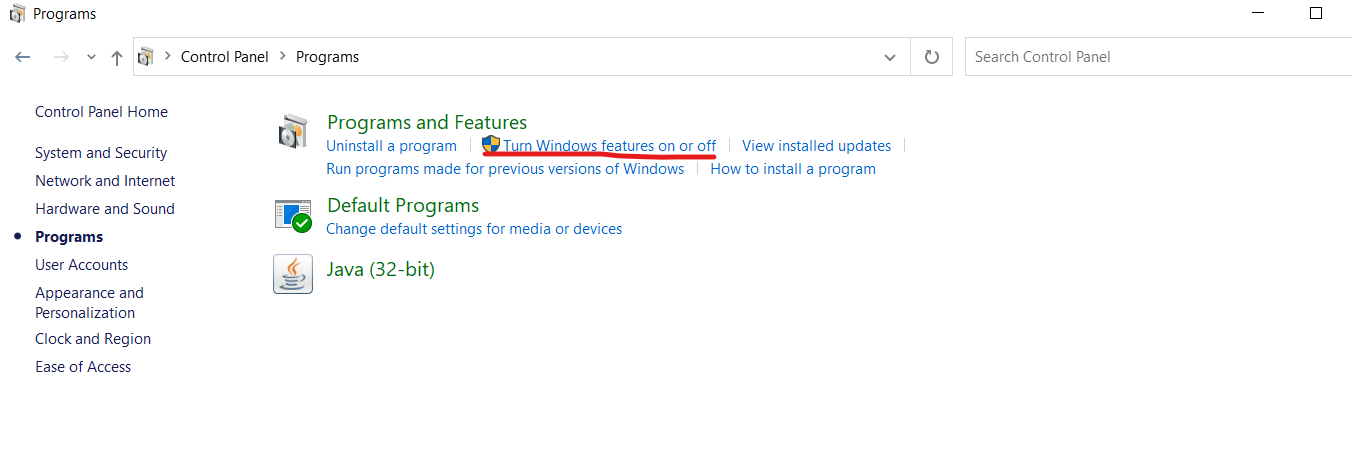Refresh the Control Panel view
The height and width of the screenshot is (468, 1352).
932,57
